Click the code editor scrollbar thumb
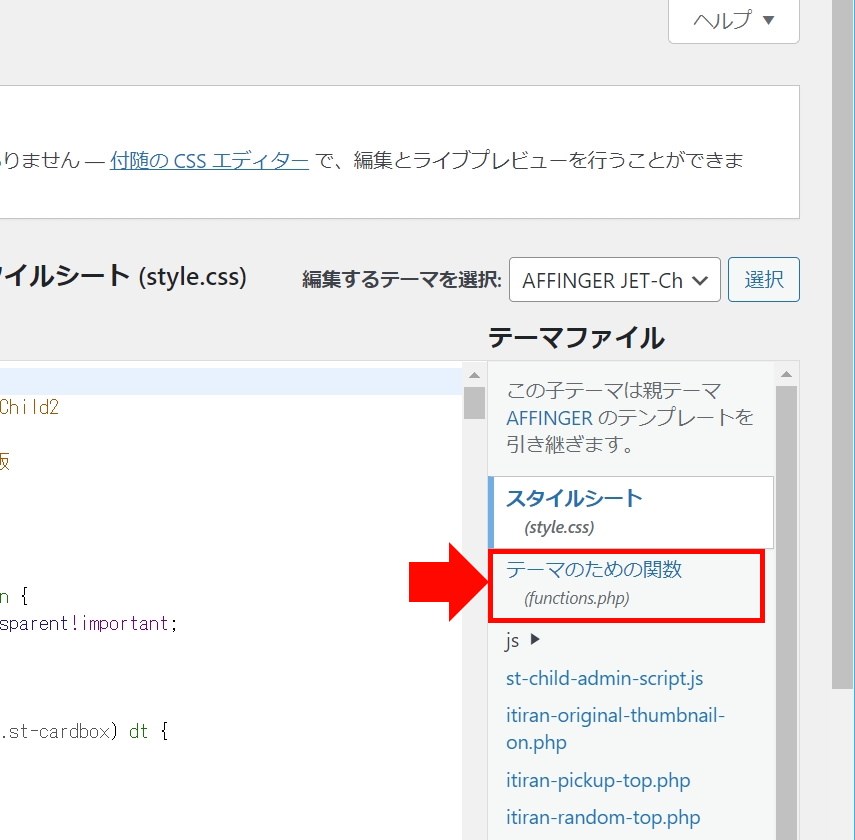Screen dimensions: 855x840 (474, 402)
